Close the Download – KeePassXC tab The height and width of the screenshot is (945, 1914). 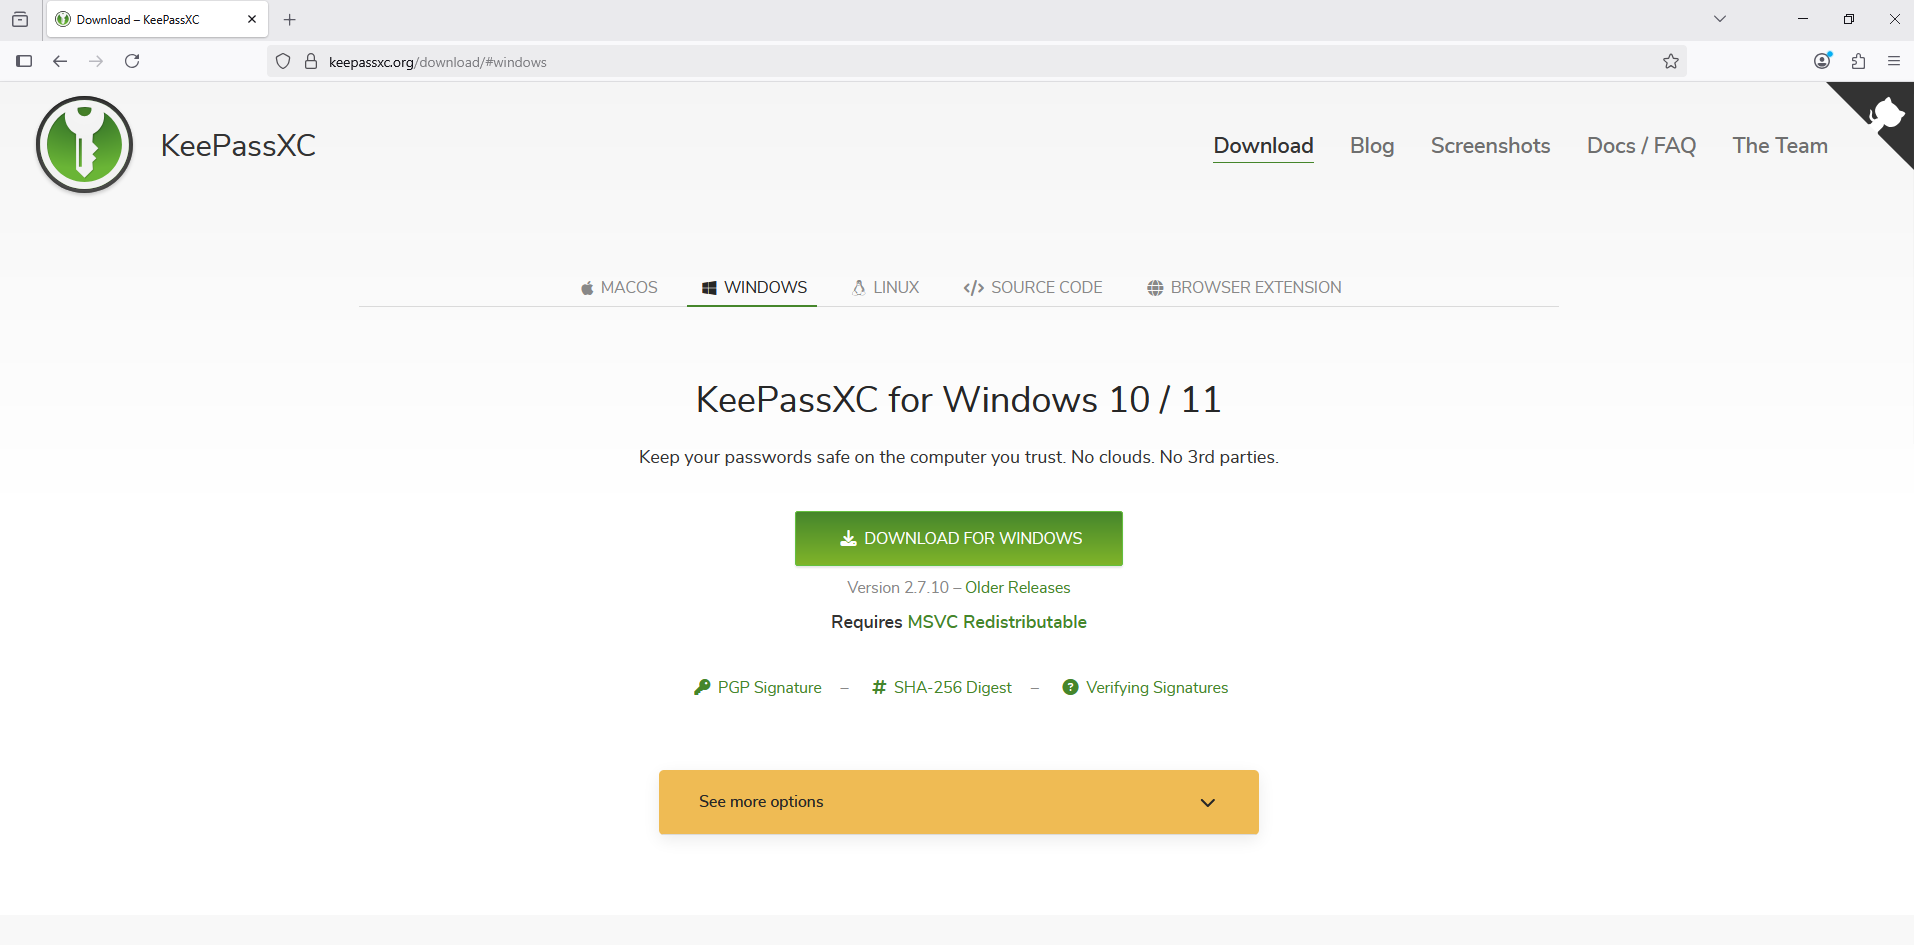(x=252, y=19)
